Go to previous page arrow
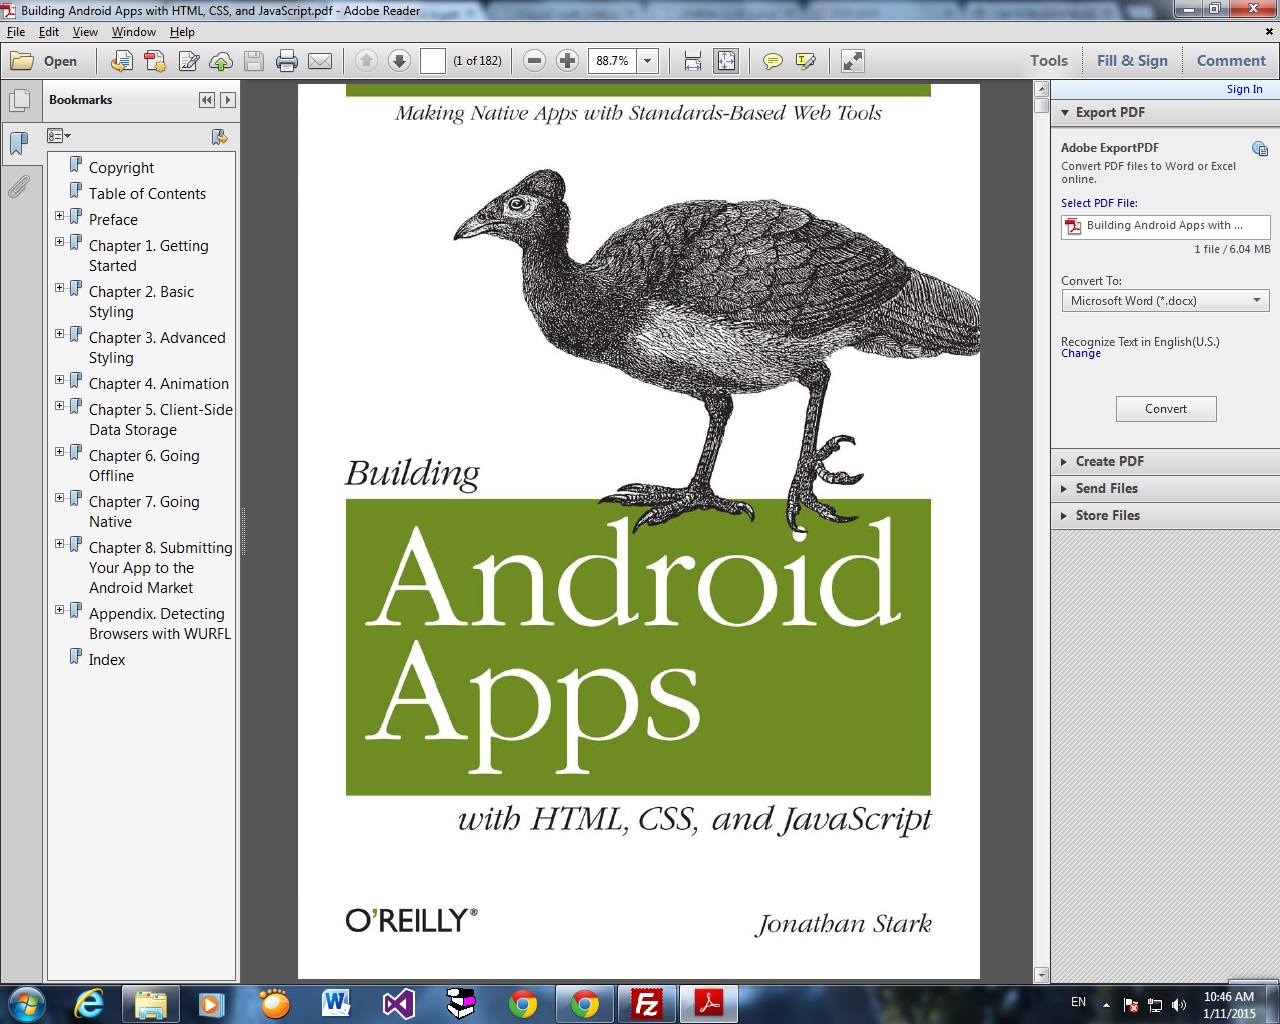 click(366, 61)
